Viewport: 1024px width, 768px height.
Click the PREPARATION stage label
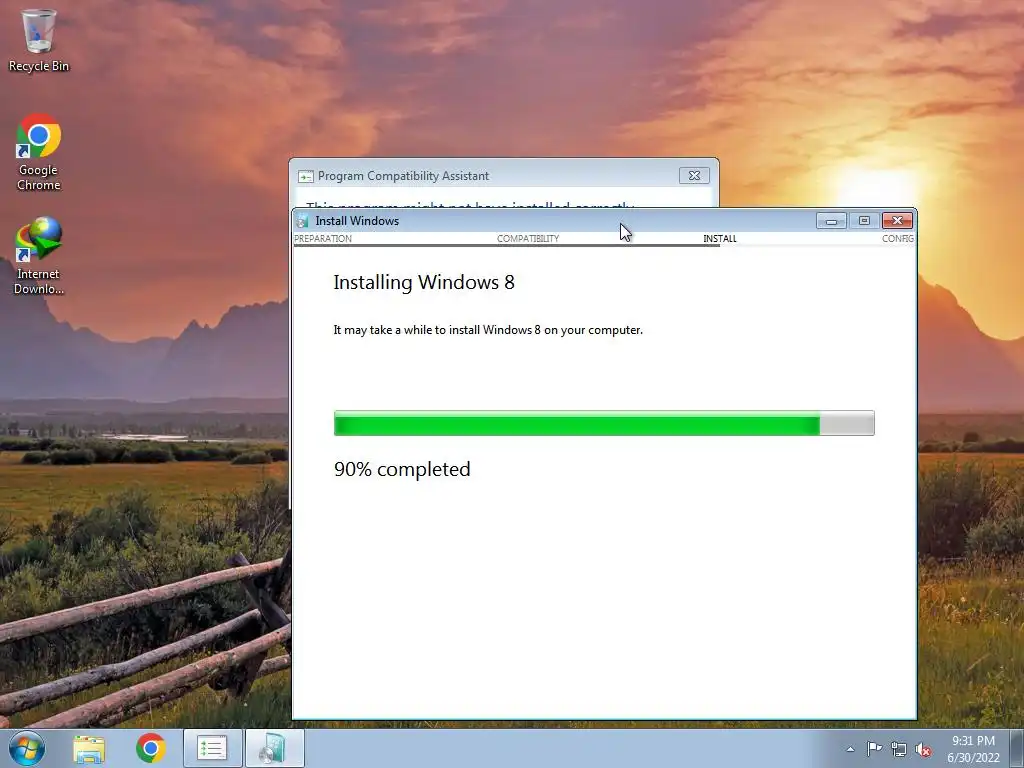coord(323,238)
